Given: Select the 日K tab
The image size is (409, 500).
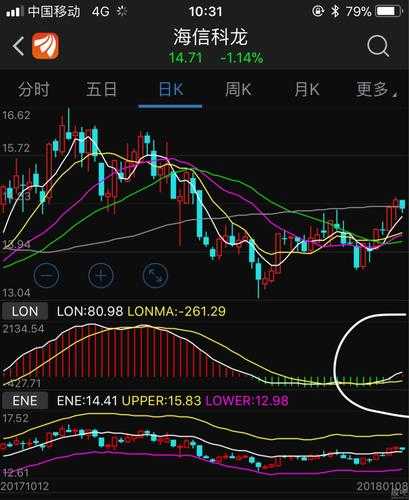Looking at the screenshot, I should [170, 89].
